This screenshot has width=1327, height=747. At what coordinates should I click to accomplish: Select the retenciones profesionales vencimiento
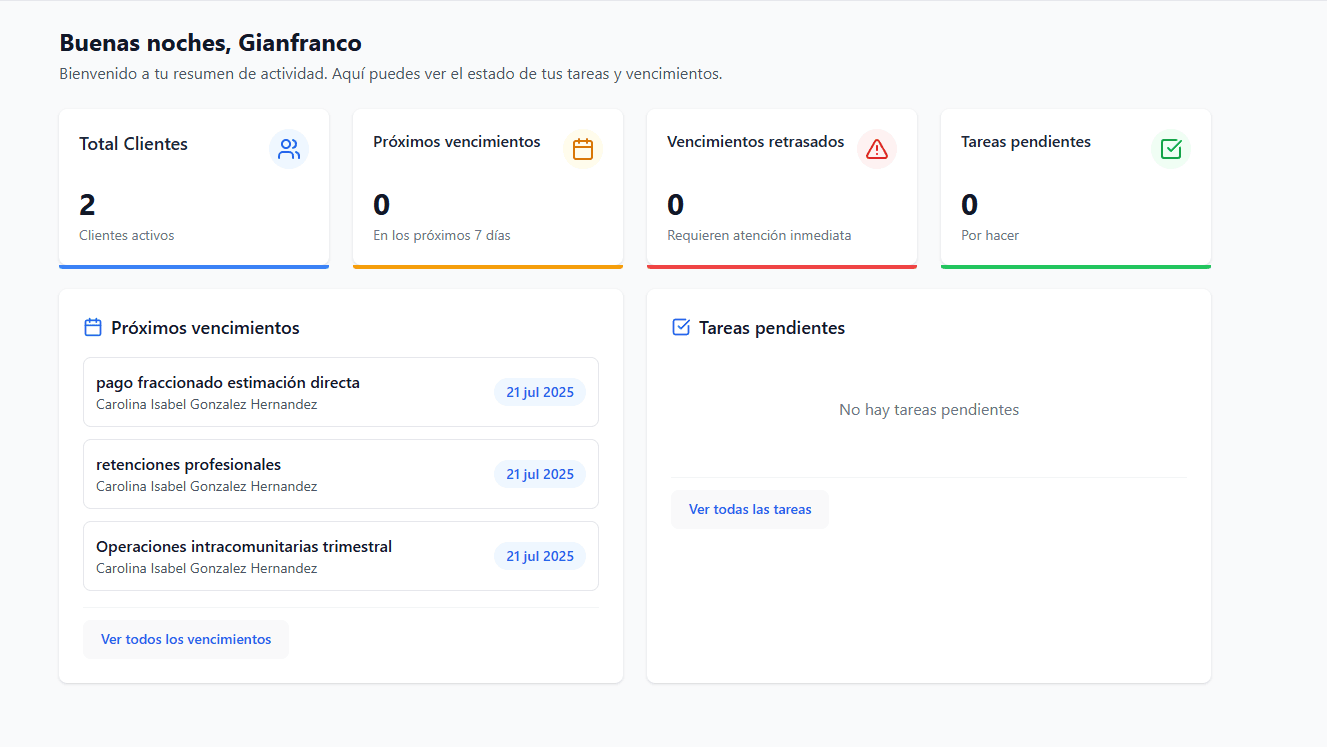point(340,474)
